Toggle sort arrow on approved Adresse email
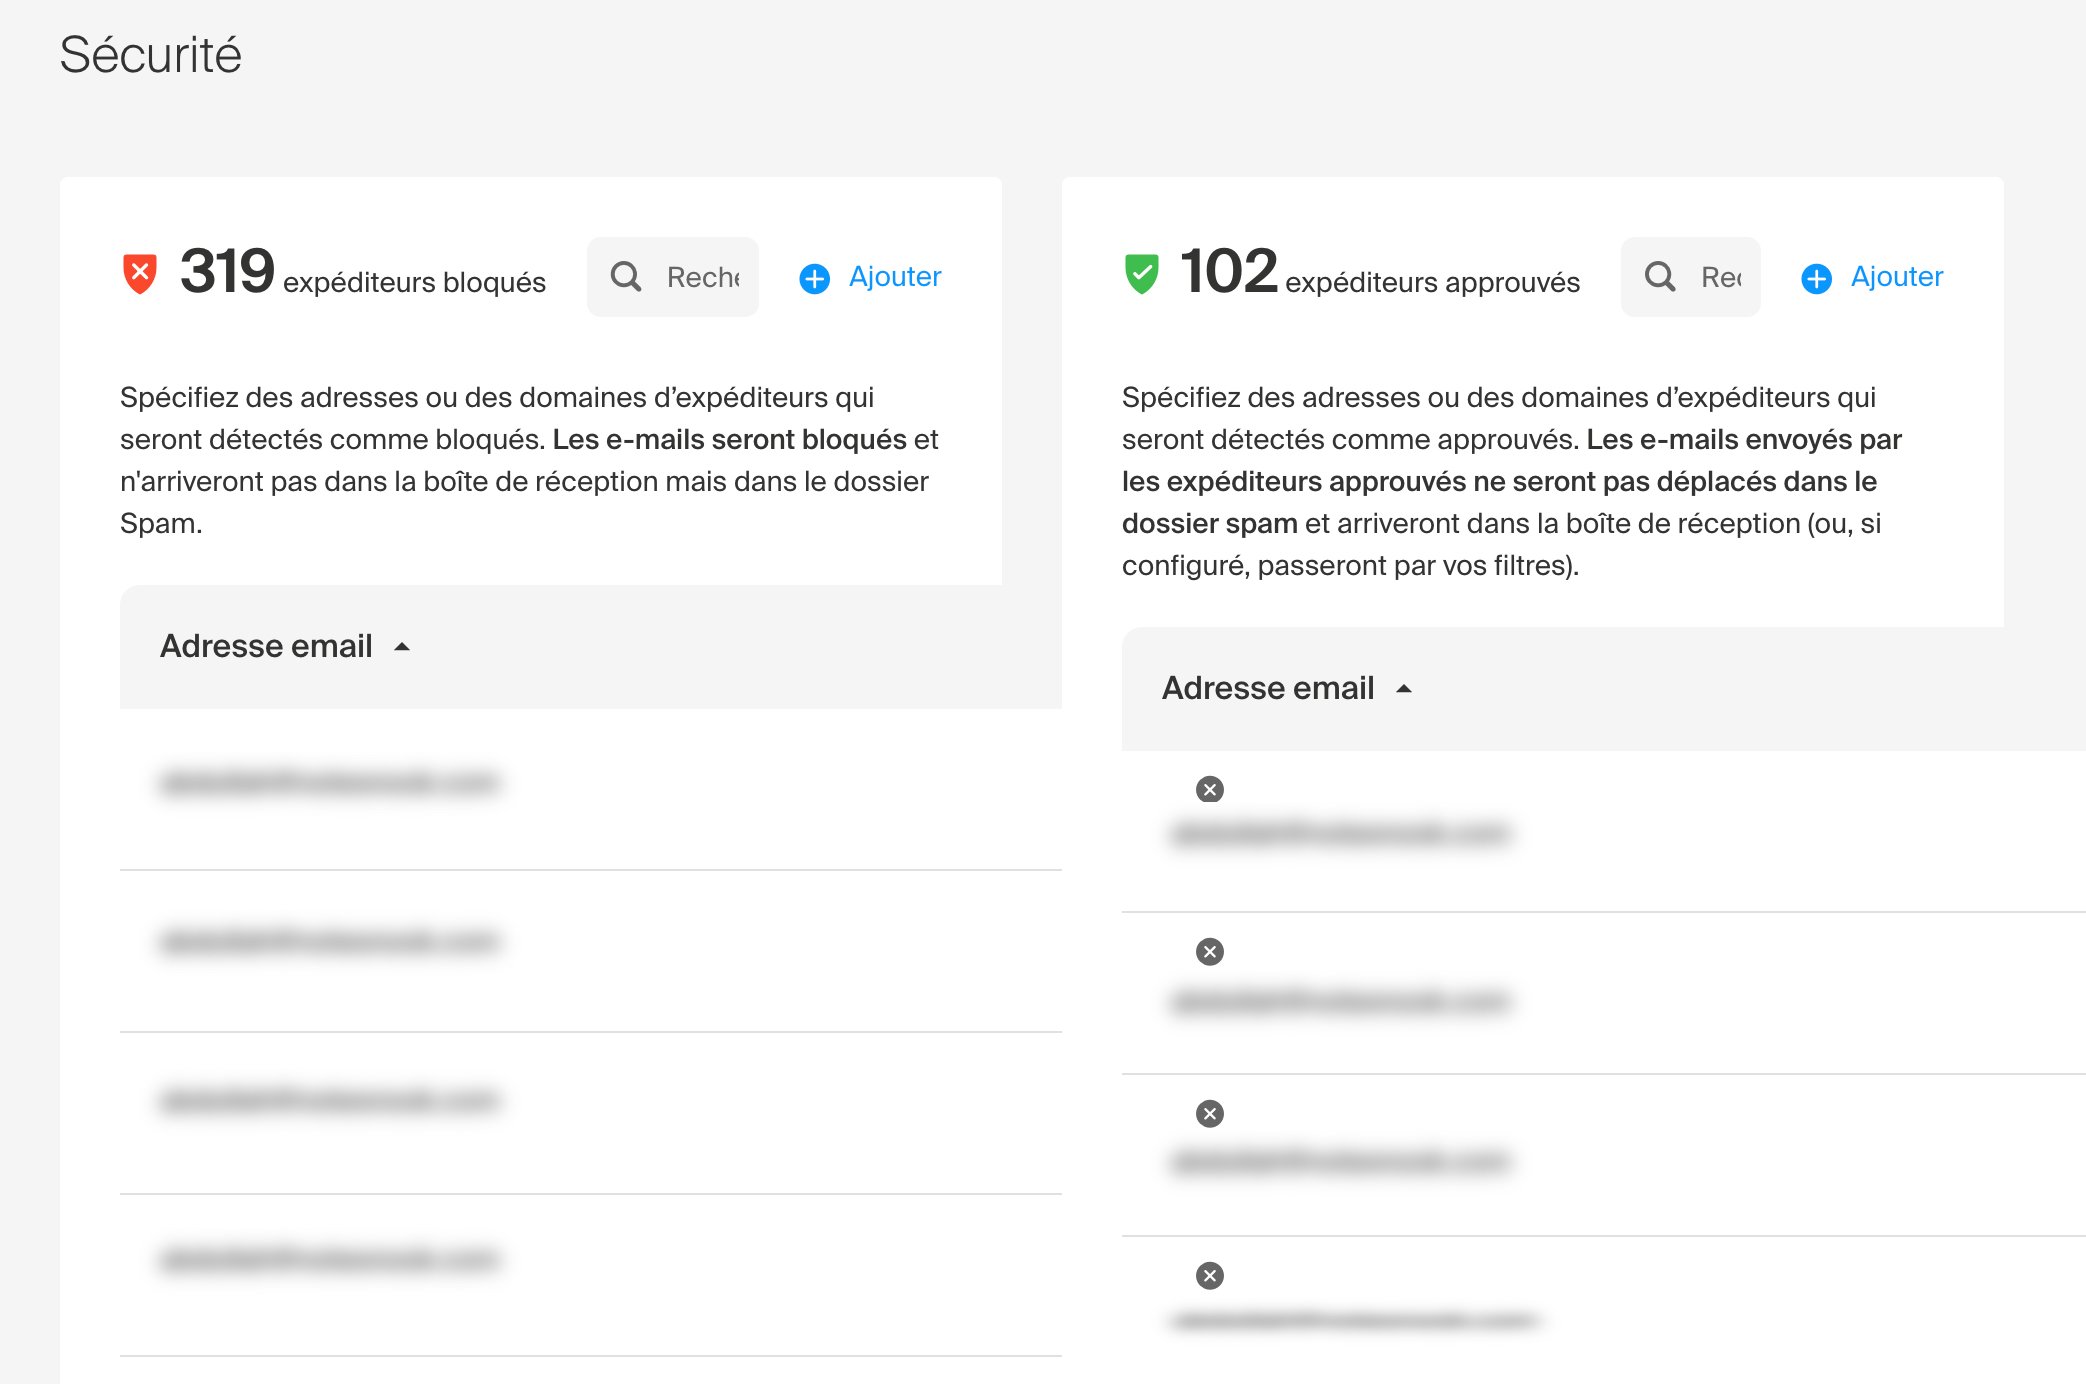 click(1404, 689)
